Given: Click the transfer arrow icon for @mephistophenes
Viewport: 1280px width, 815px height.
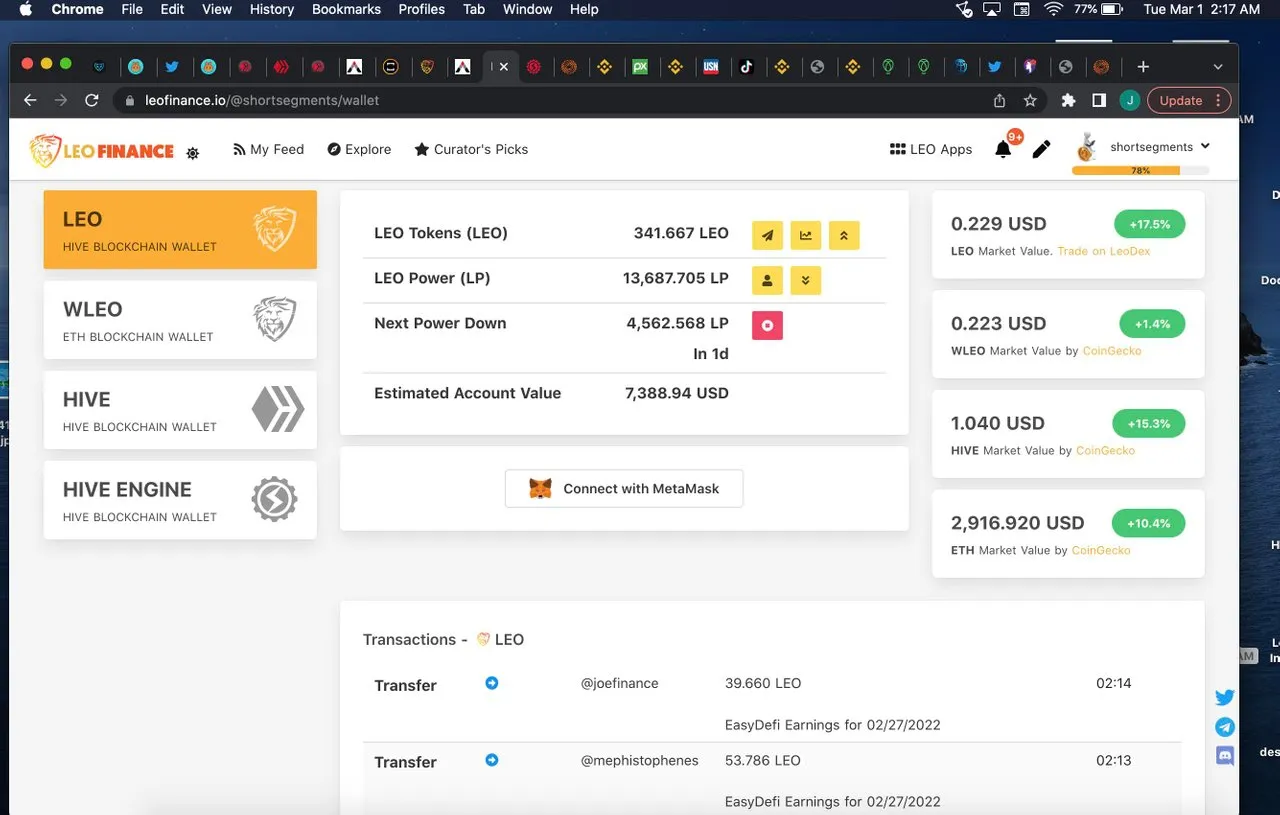Looking at the screenshot, I should click(x=491, y=760).
